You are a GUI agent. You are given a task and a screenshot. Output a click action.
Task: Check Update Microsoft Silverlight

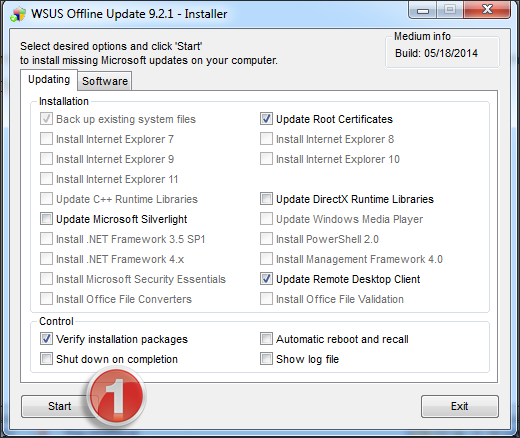46,219
